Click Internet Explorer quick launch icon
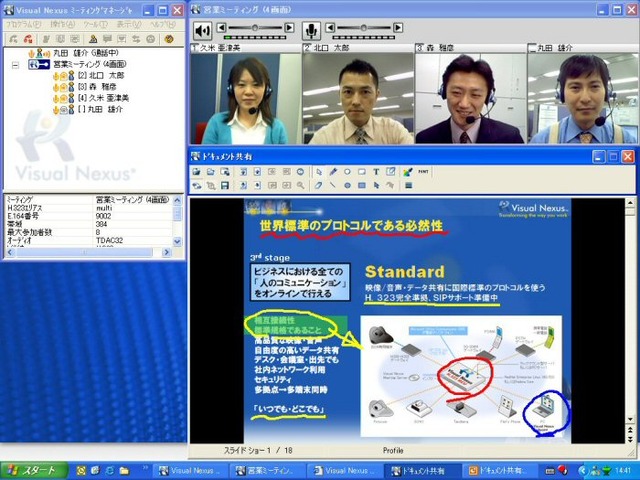This screenshot has width=640, height=480. point(110,471)
